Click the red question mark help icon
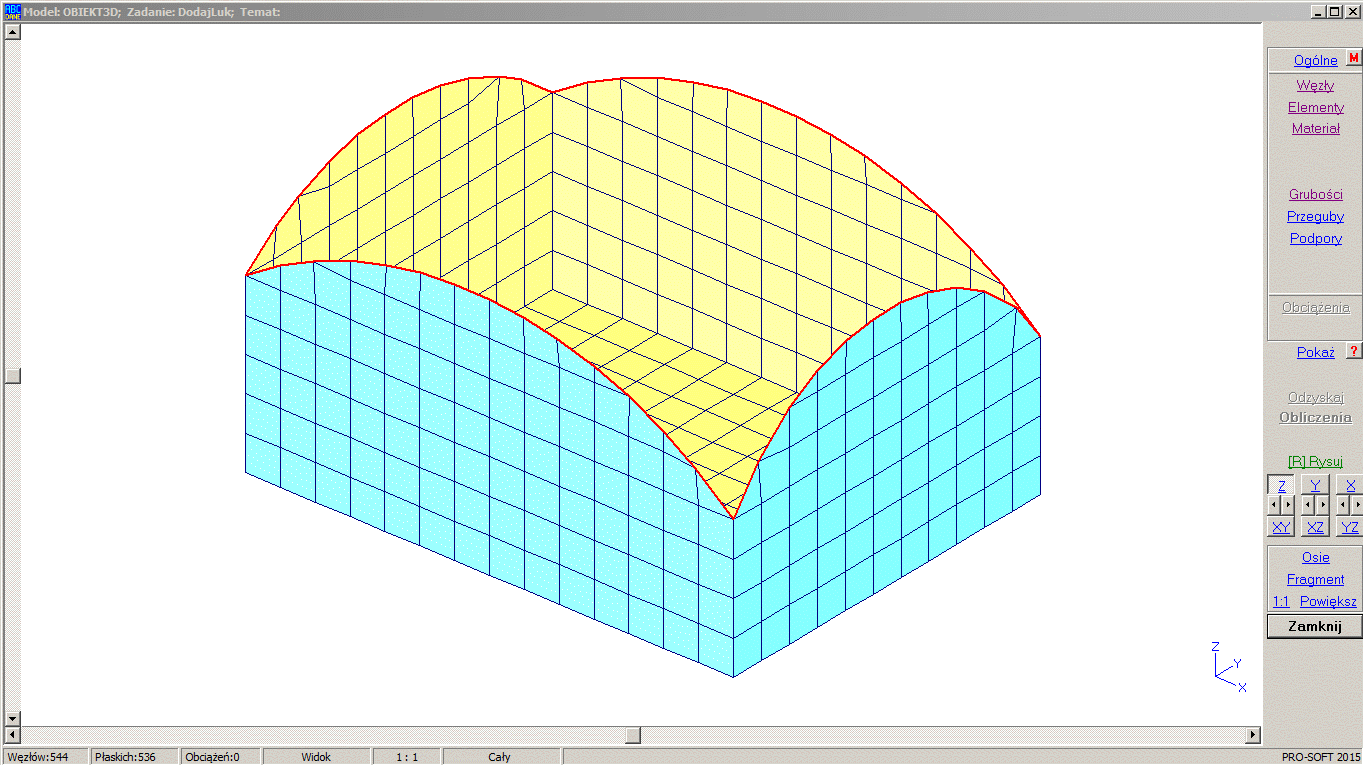This screenshot has width=1363, height=765. [1354, 351]
